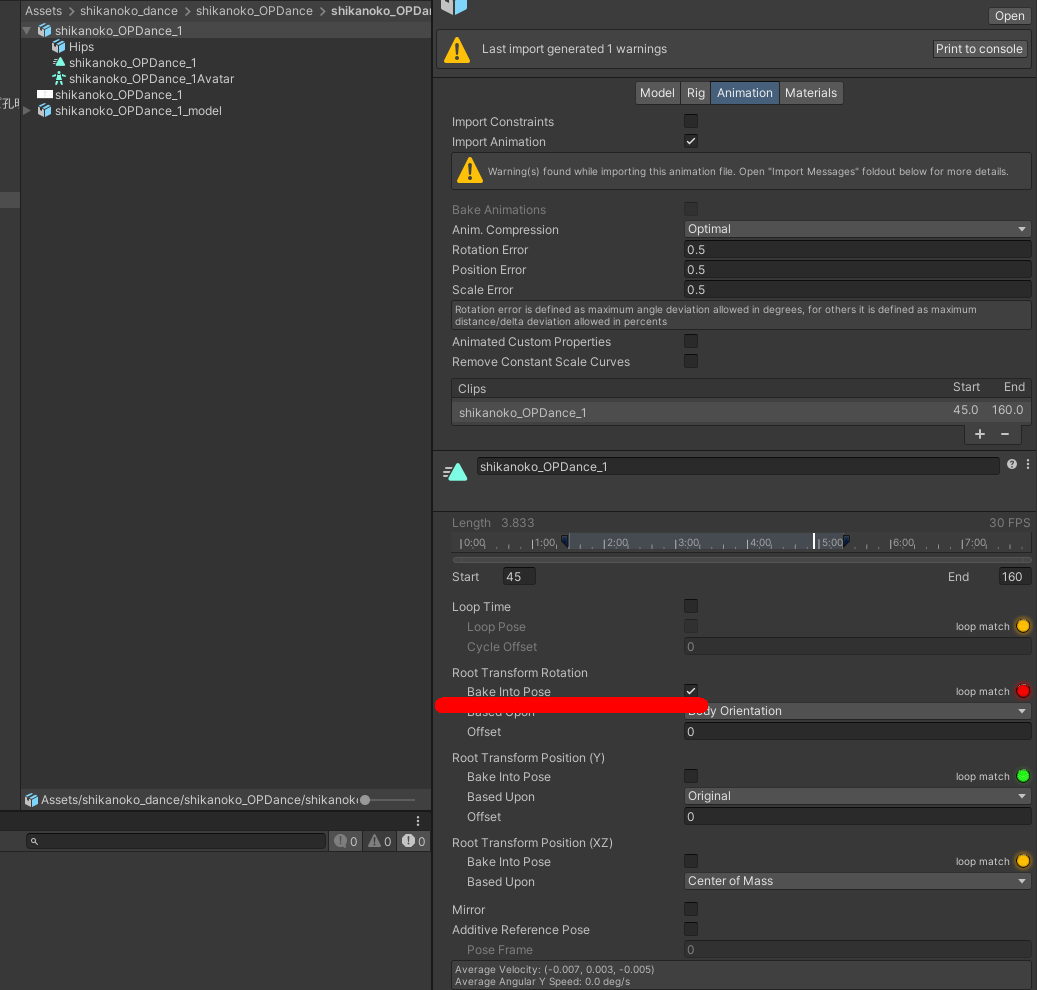Remove selected clip with minus button
Viewport: 1037px width, 990px height.
[1005, 434]
